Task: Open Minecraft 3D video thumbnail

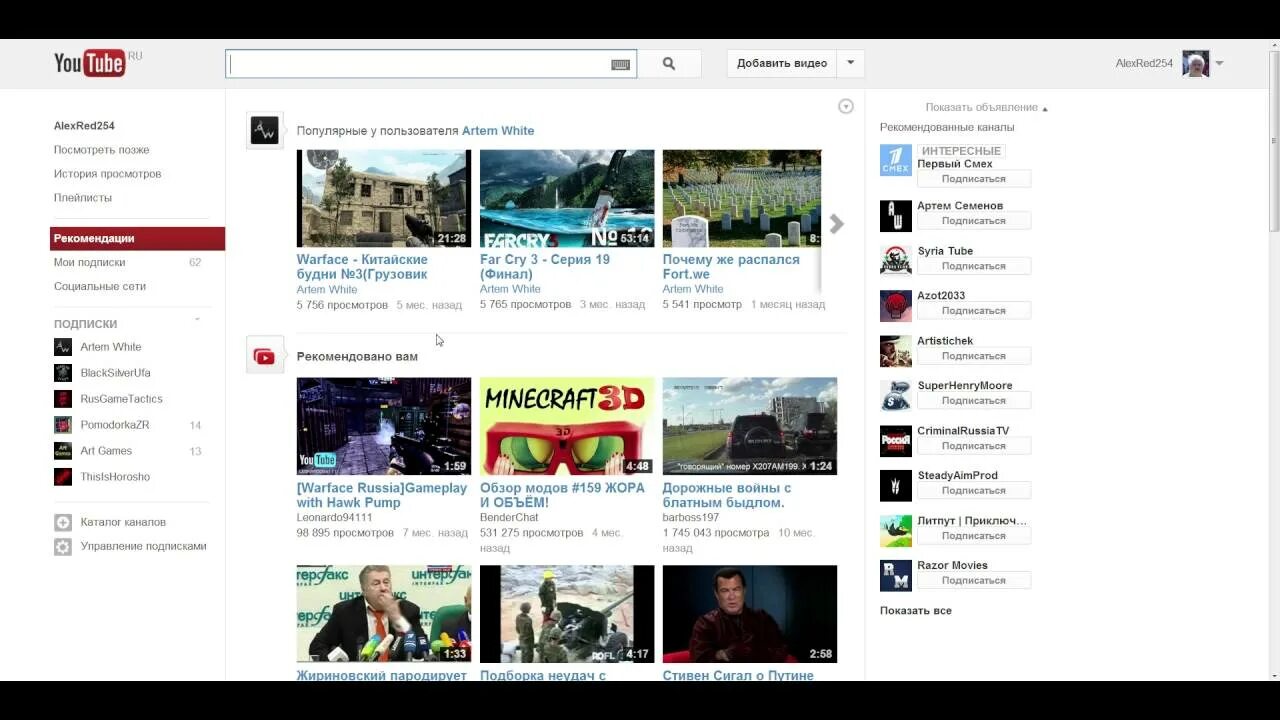Action: click(567, 426)
